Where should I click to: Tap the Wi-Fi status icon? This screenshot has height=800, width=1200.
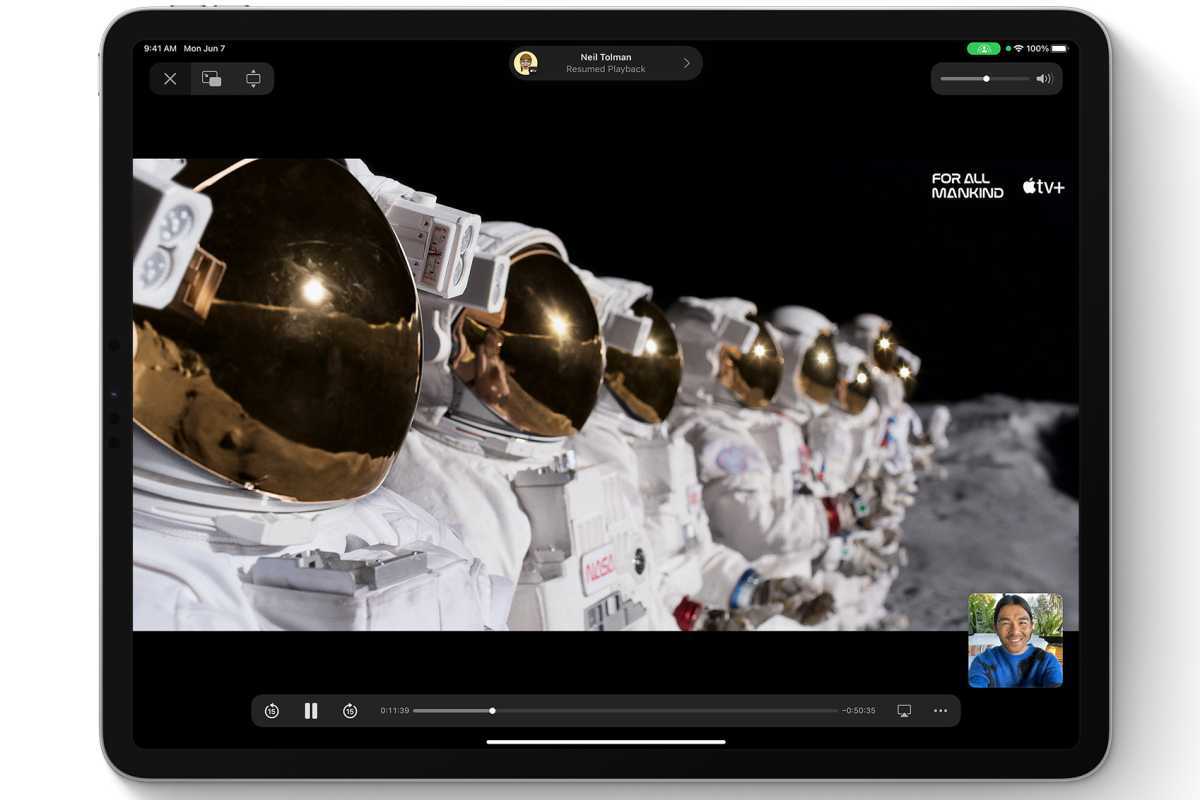click(1018, 48)
